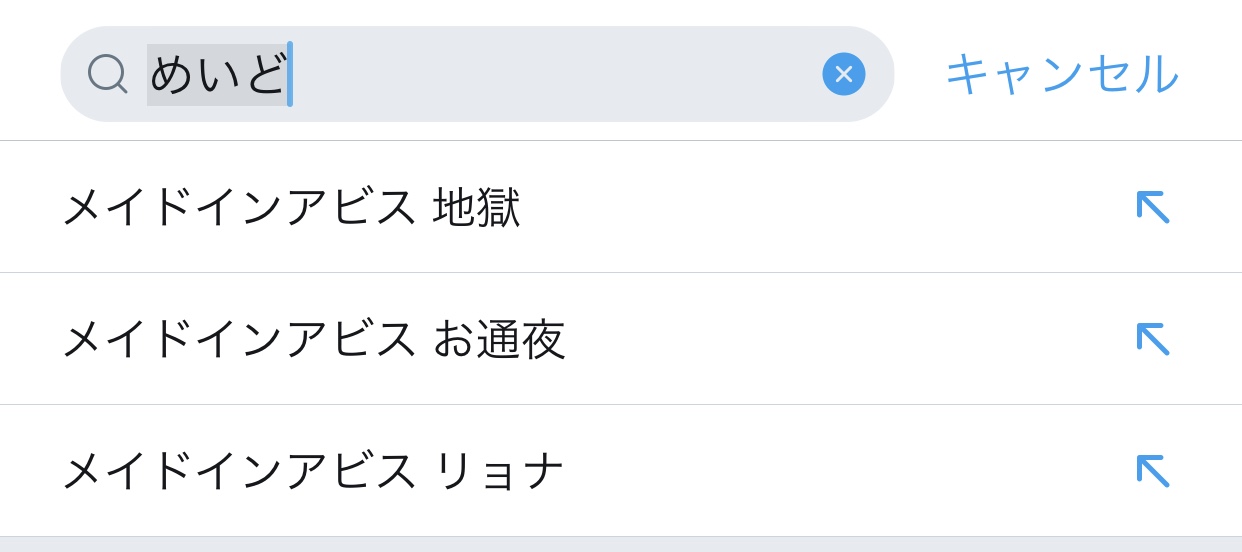1242x552 pixels.
Task: Insert メイドインアビス リョナ using its arrow
Action: [x=1152, y=471]
